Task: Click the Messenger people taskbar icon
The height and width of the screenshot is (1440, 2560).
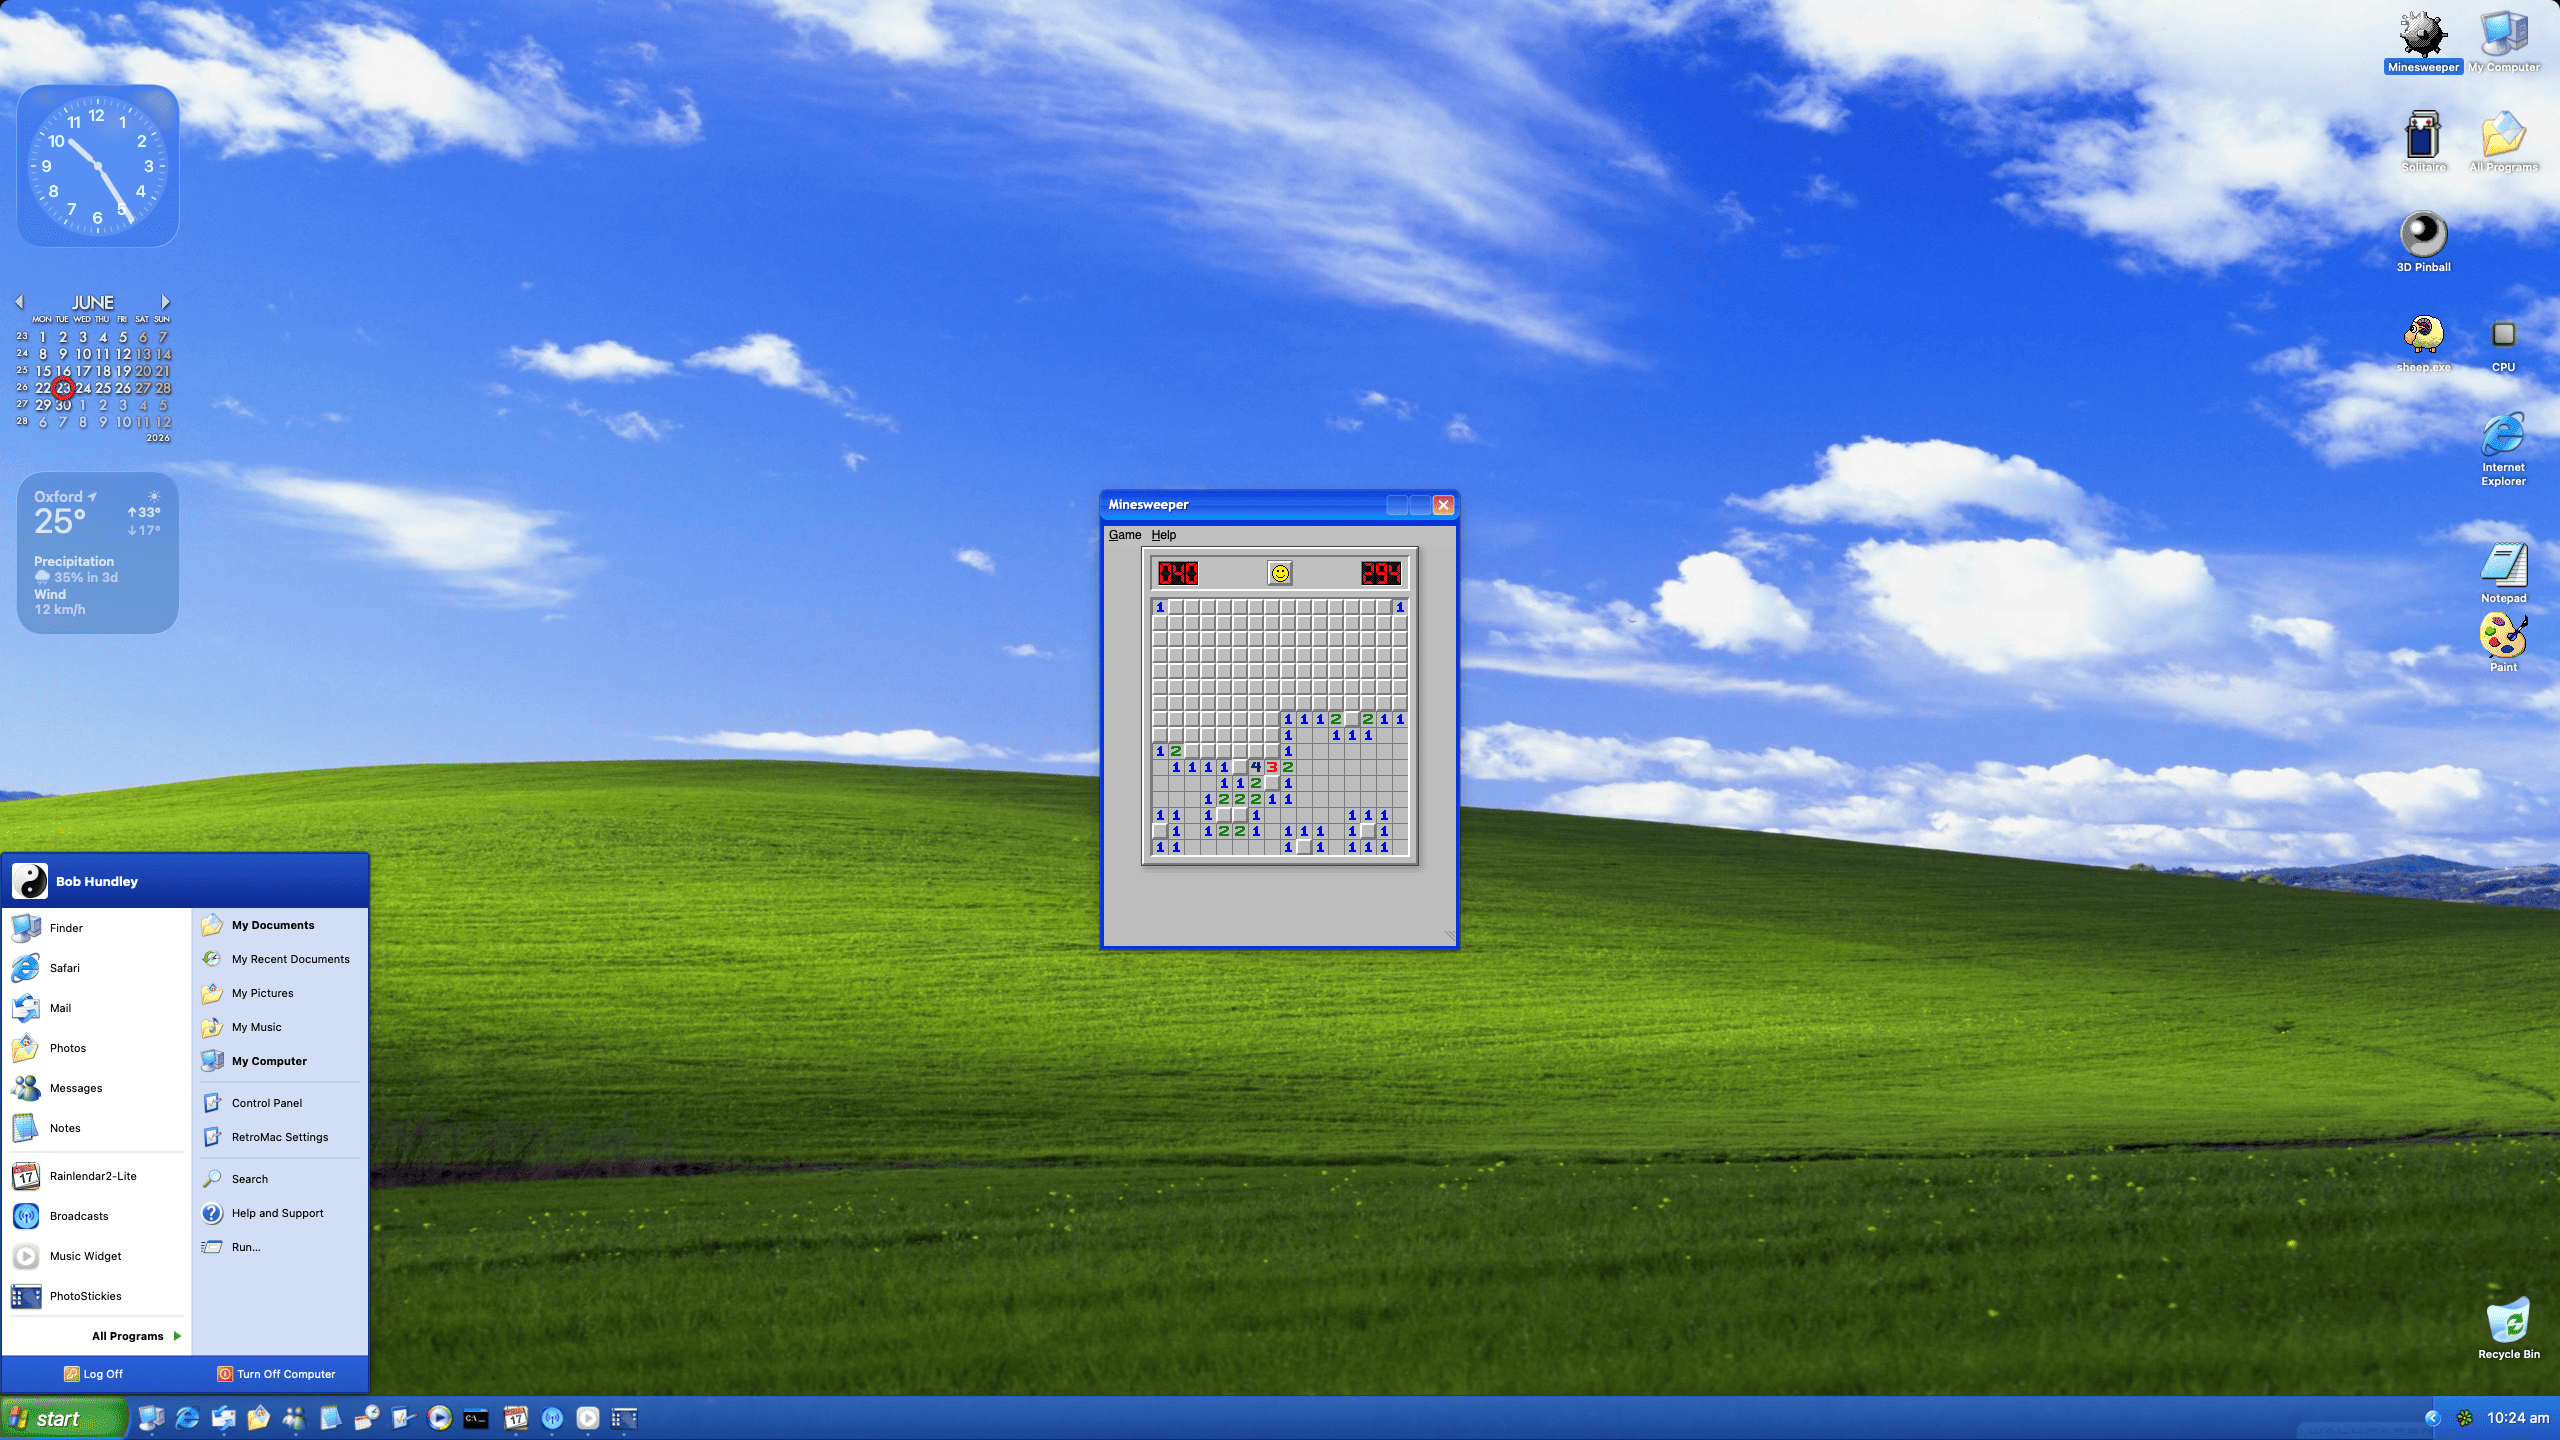Action: tap(294, 1418)
